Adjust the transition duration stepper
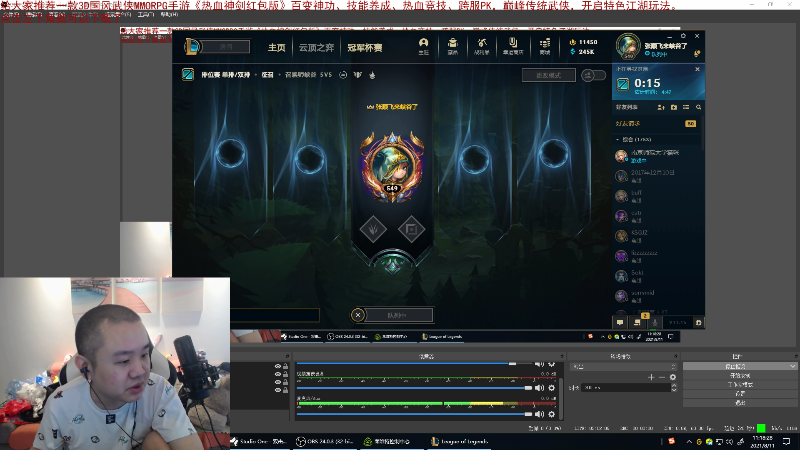The width and height of the screenshot is (800, 450). pos(674,388)
